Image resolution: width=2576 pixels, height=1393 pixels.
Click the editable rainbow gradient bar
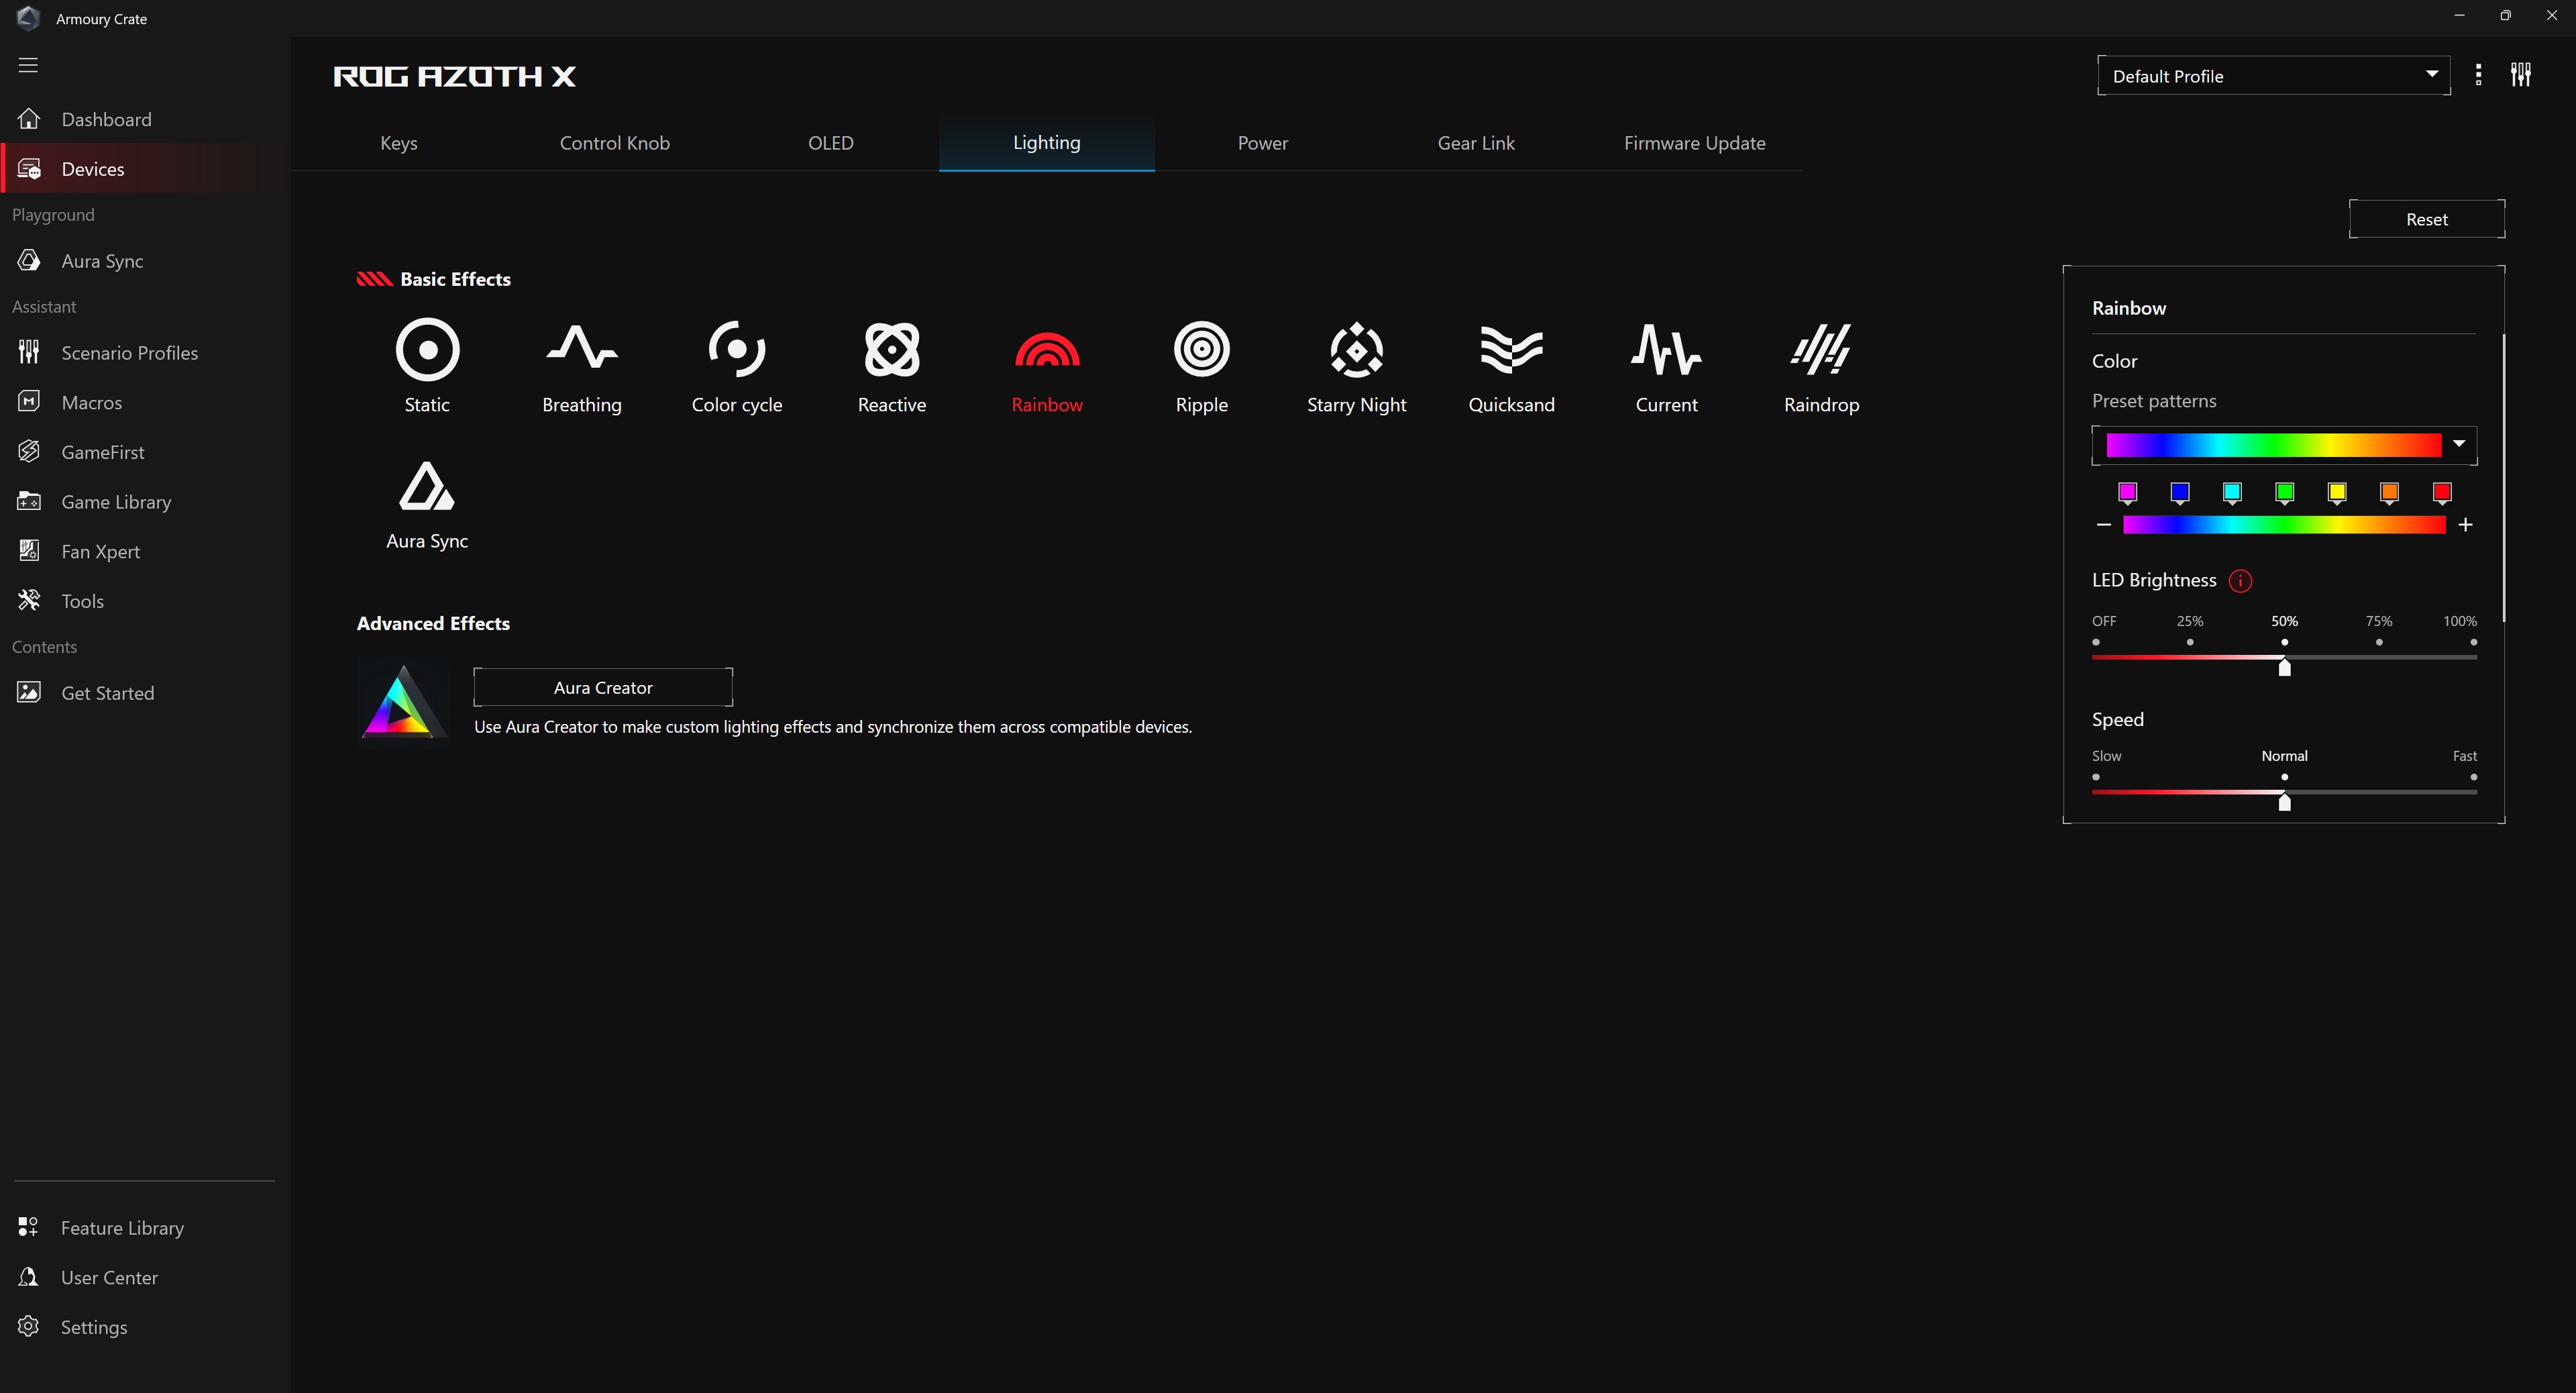click(2284, 525)
